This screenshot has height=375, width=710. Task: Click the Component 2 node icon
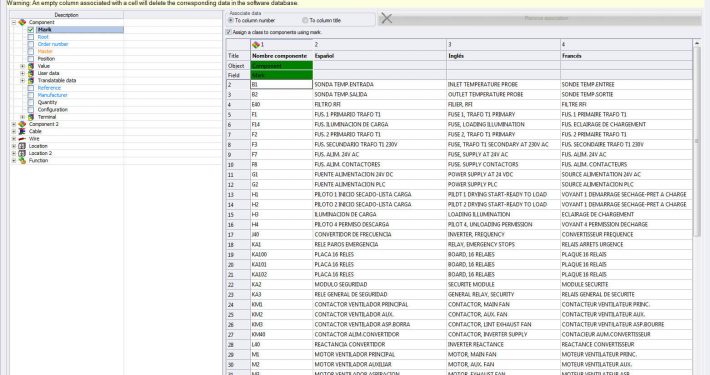[22, 124]
